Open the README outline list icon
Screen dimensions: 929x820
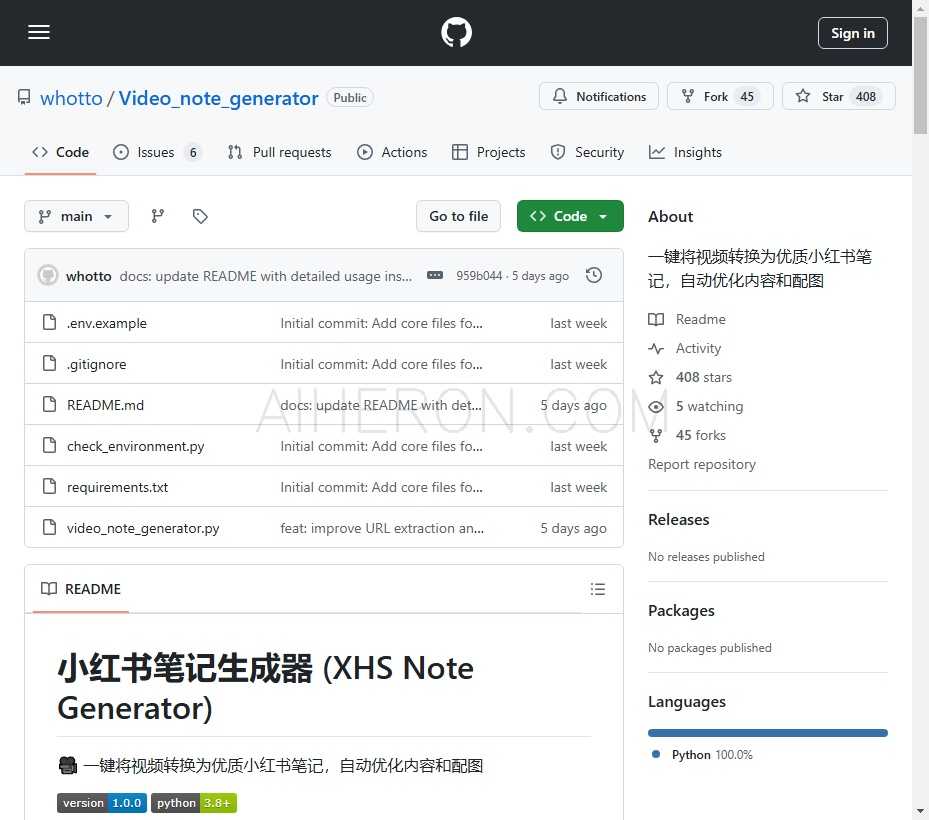[x=598, y=589]
